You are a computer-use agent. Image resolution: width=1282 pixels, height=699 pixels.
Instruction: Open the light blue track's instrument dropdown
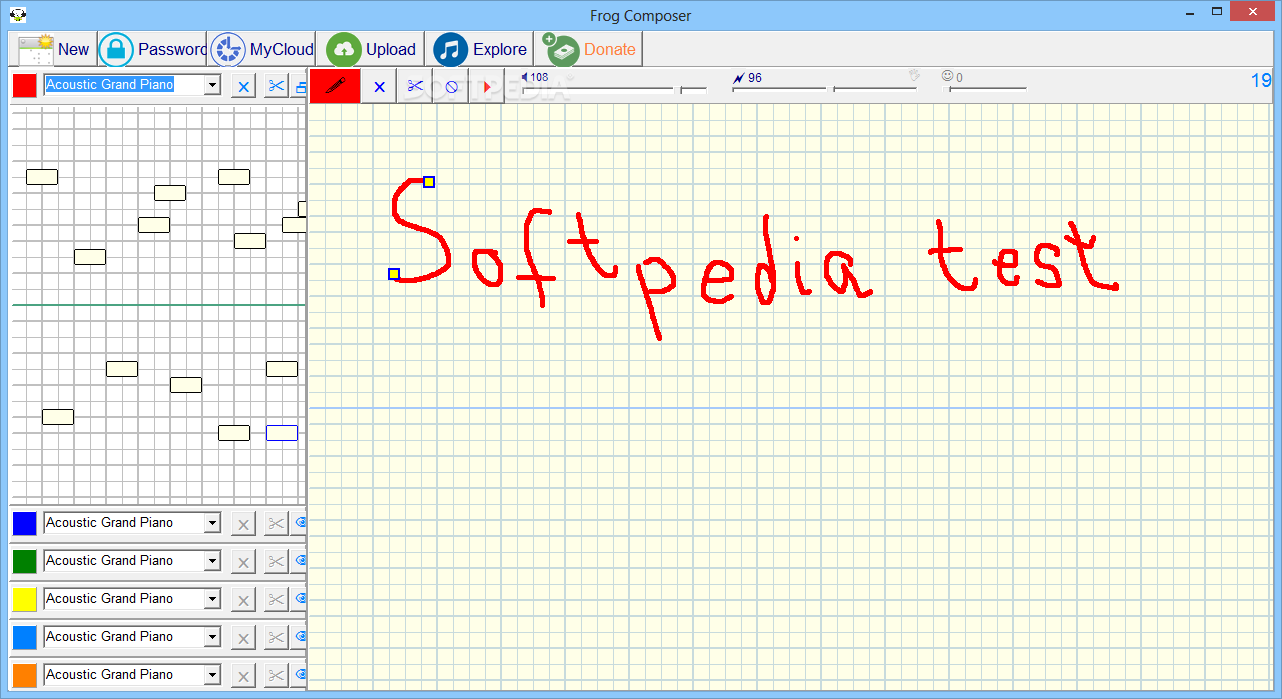(x=211, y=637)
